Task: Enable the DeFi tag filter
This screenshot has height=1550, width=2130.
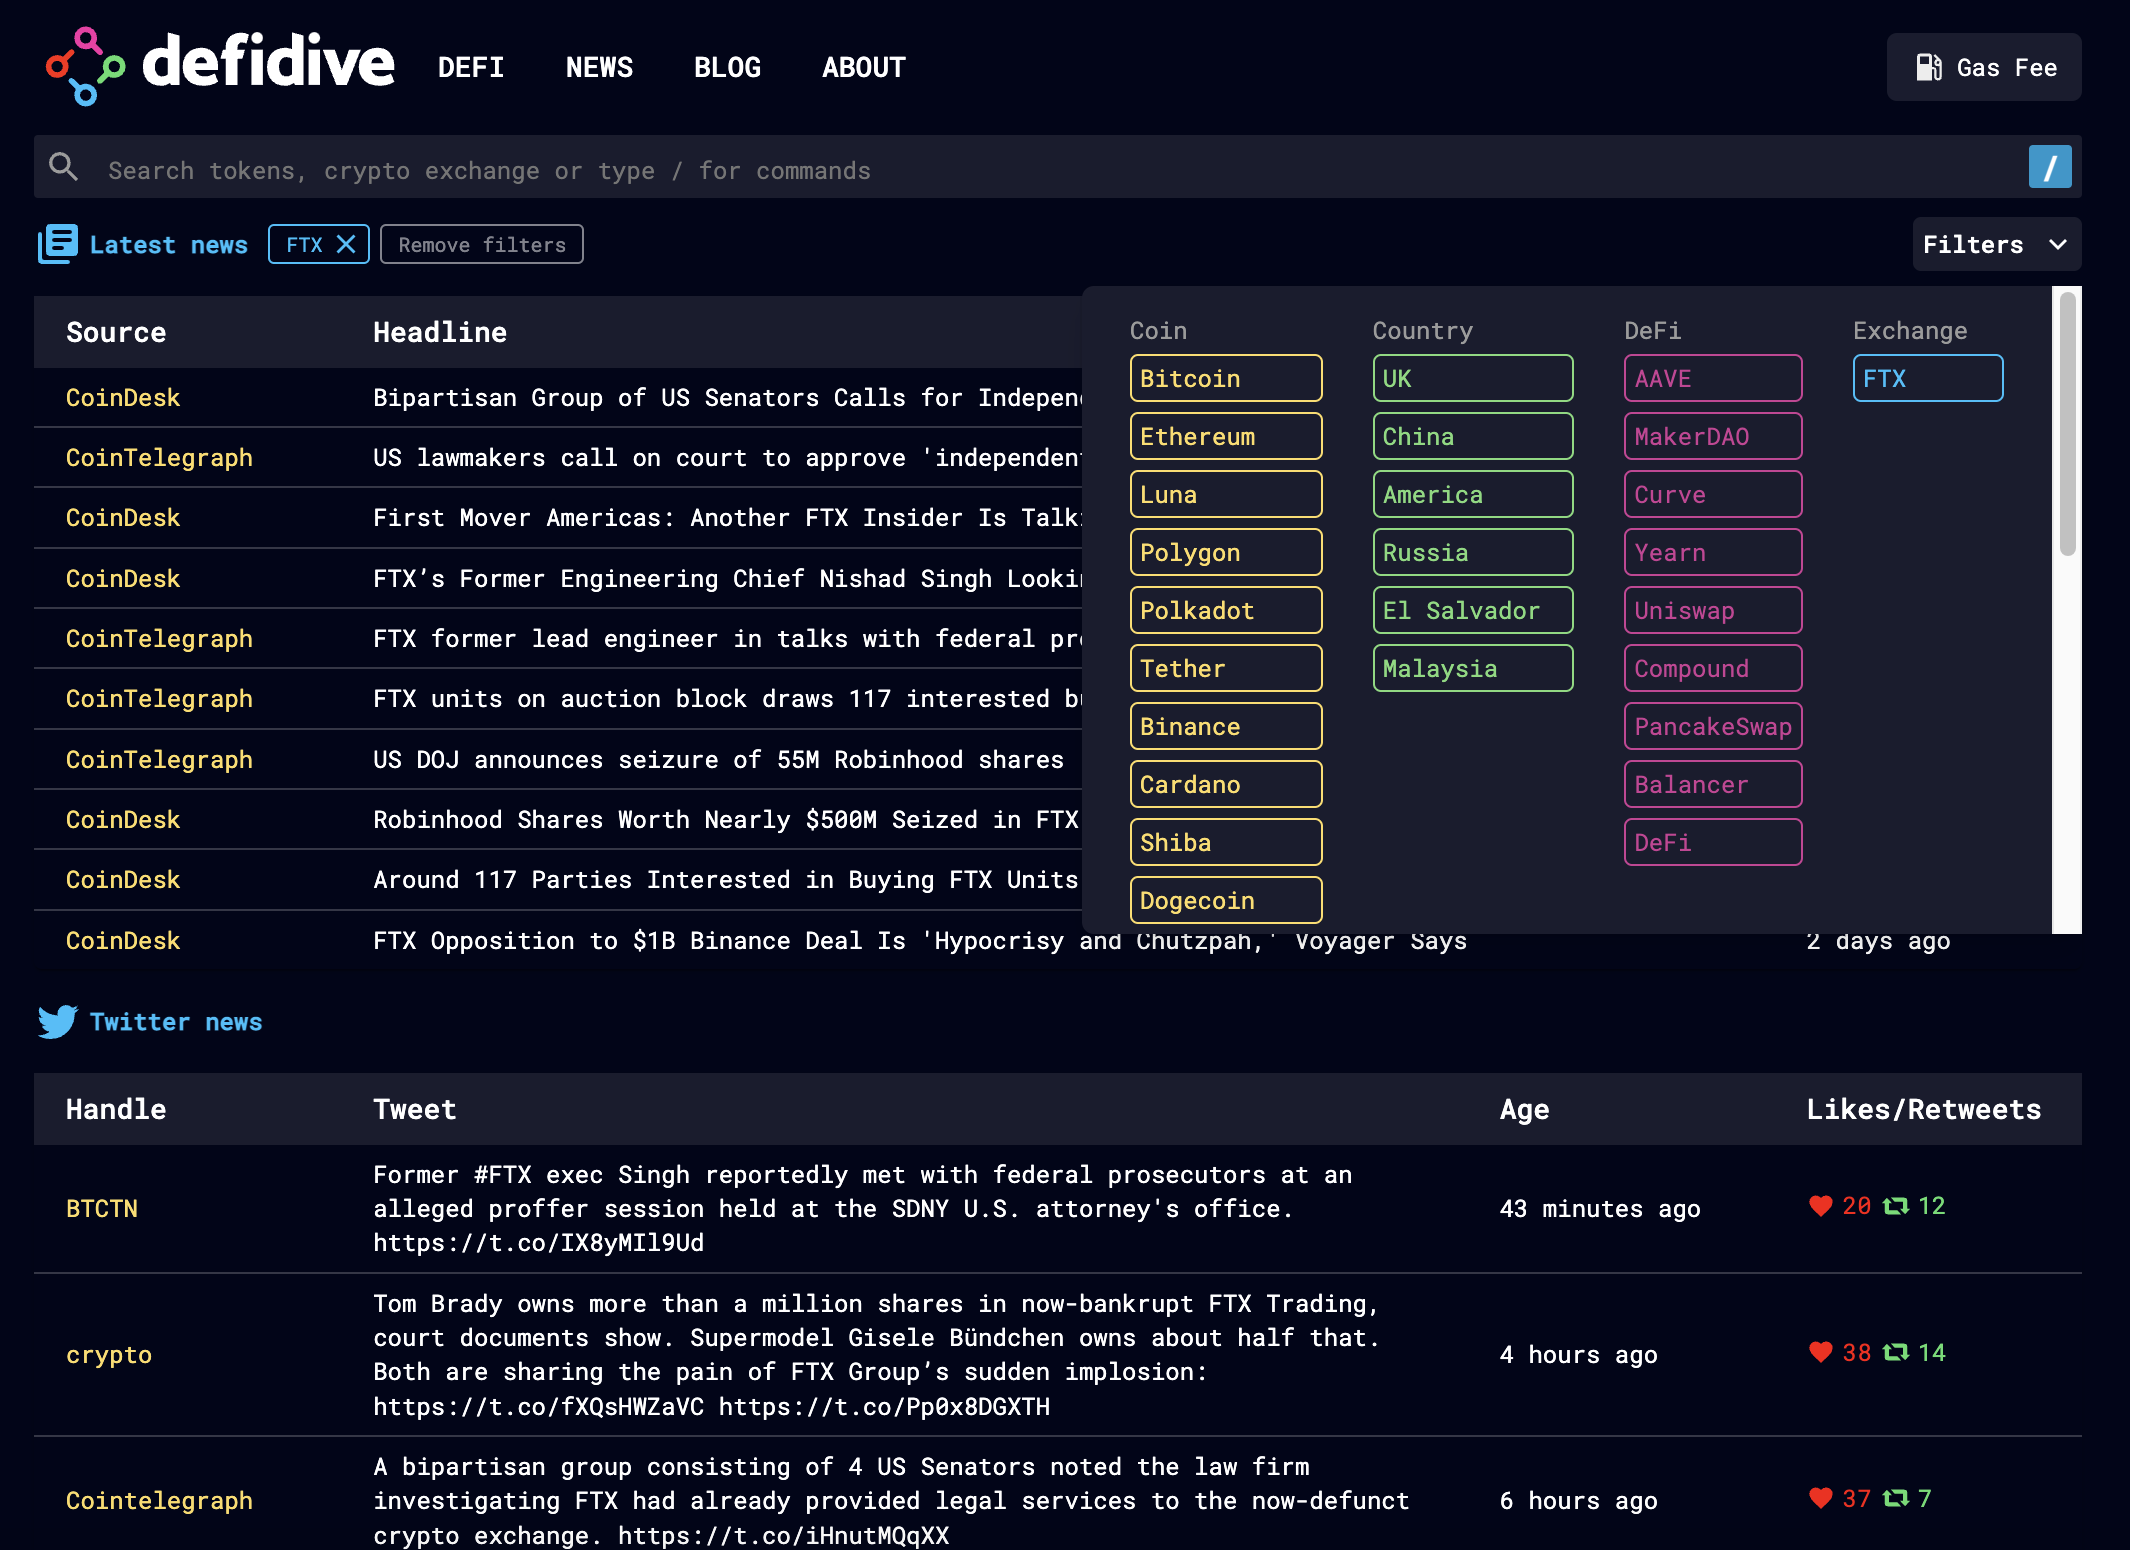Action: pyautogui.click(x=1713, y=842)
